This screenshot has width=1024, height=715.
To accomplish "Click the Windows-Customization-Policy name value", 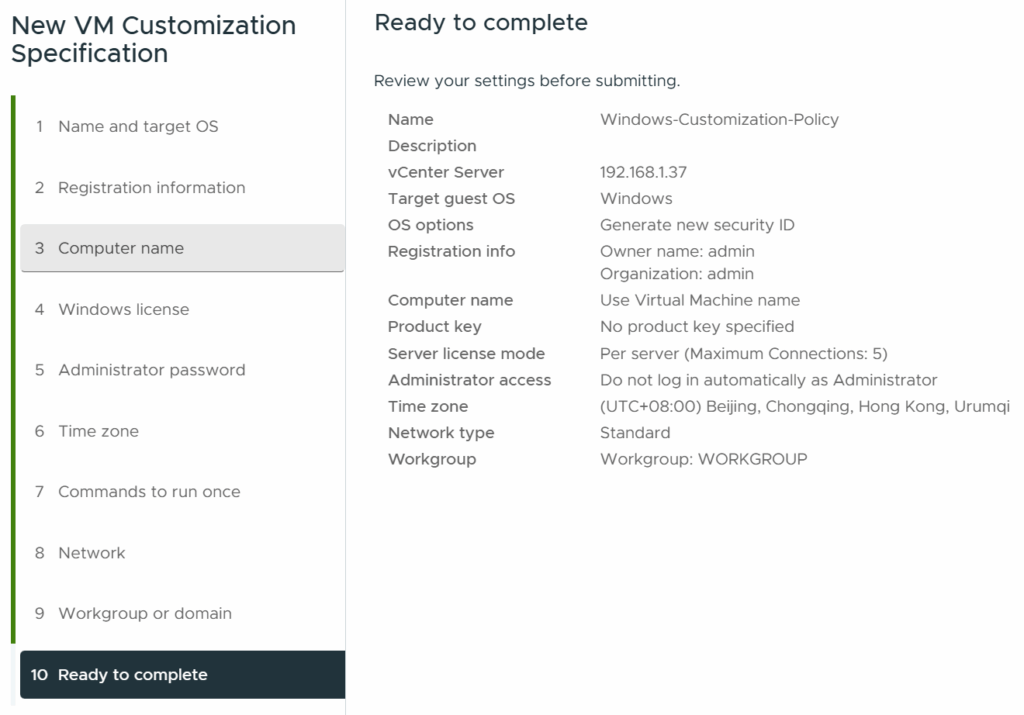I will 719,120.
